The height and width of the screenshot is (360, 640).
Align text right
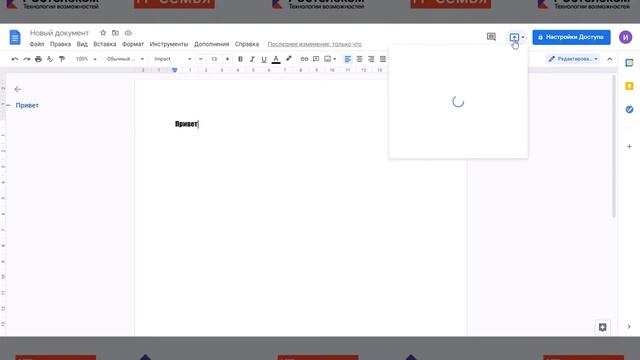[371, 59]
